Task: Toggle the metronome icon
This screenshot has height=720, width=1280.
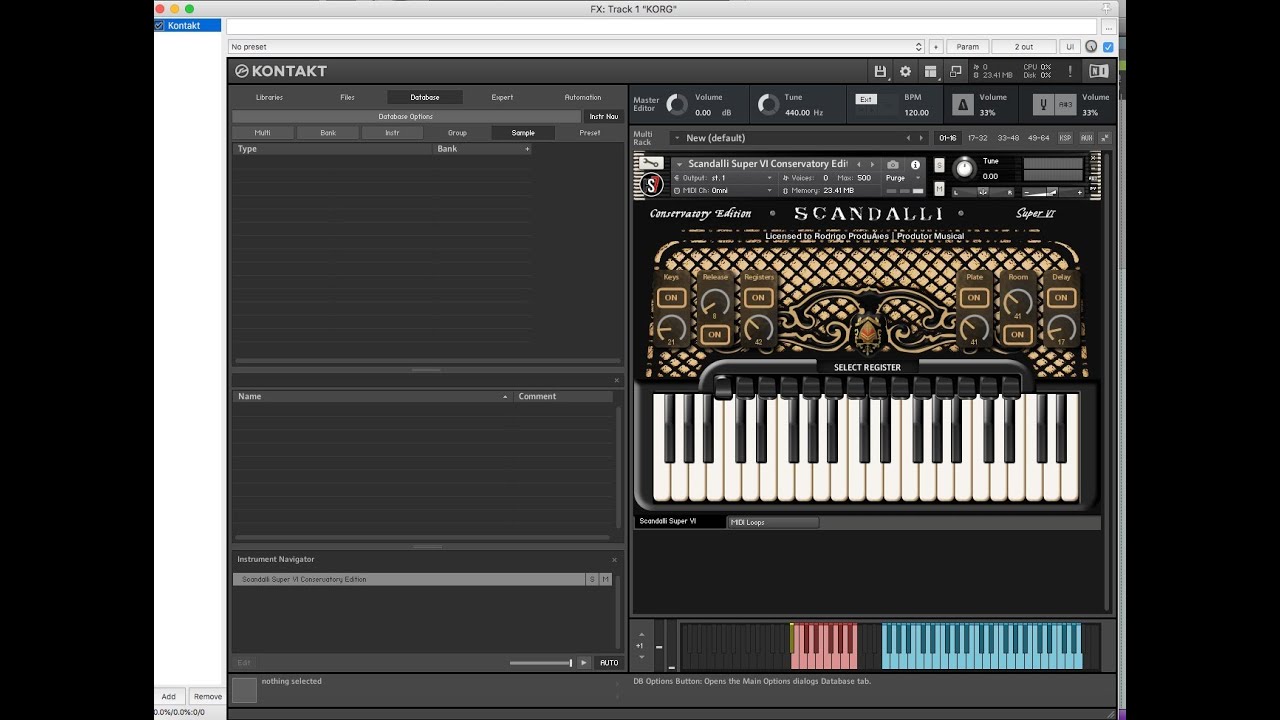Action: pyautogui.click(x=962, y=105)
